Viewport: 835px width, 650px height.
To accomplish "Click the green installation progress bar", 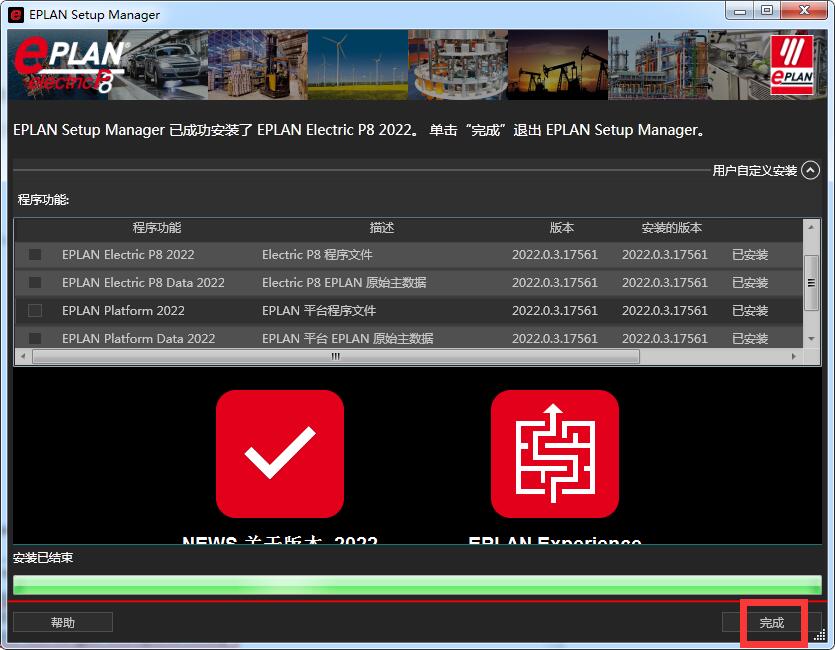I will click(416, 584).
